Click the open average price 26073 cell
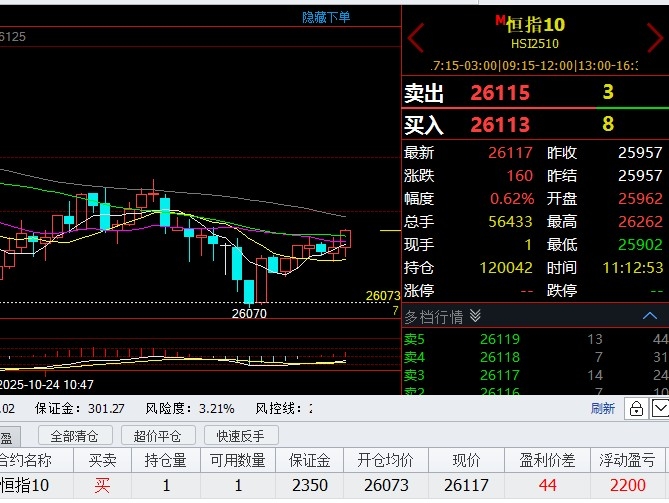 tap(386, 486)
